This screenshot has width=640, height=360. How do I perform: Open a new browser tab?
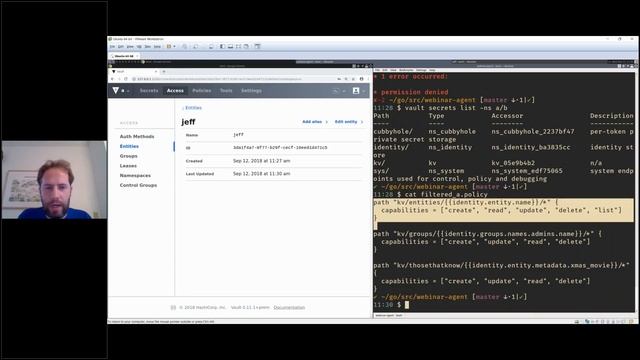[164, 71]
